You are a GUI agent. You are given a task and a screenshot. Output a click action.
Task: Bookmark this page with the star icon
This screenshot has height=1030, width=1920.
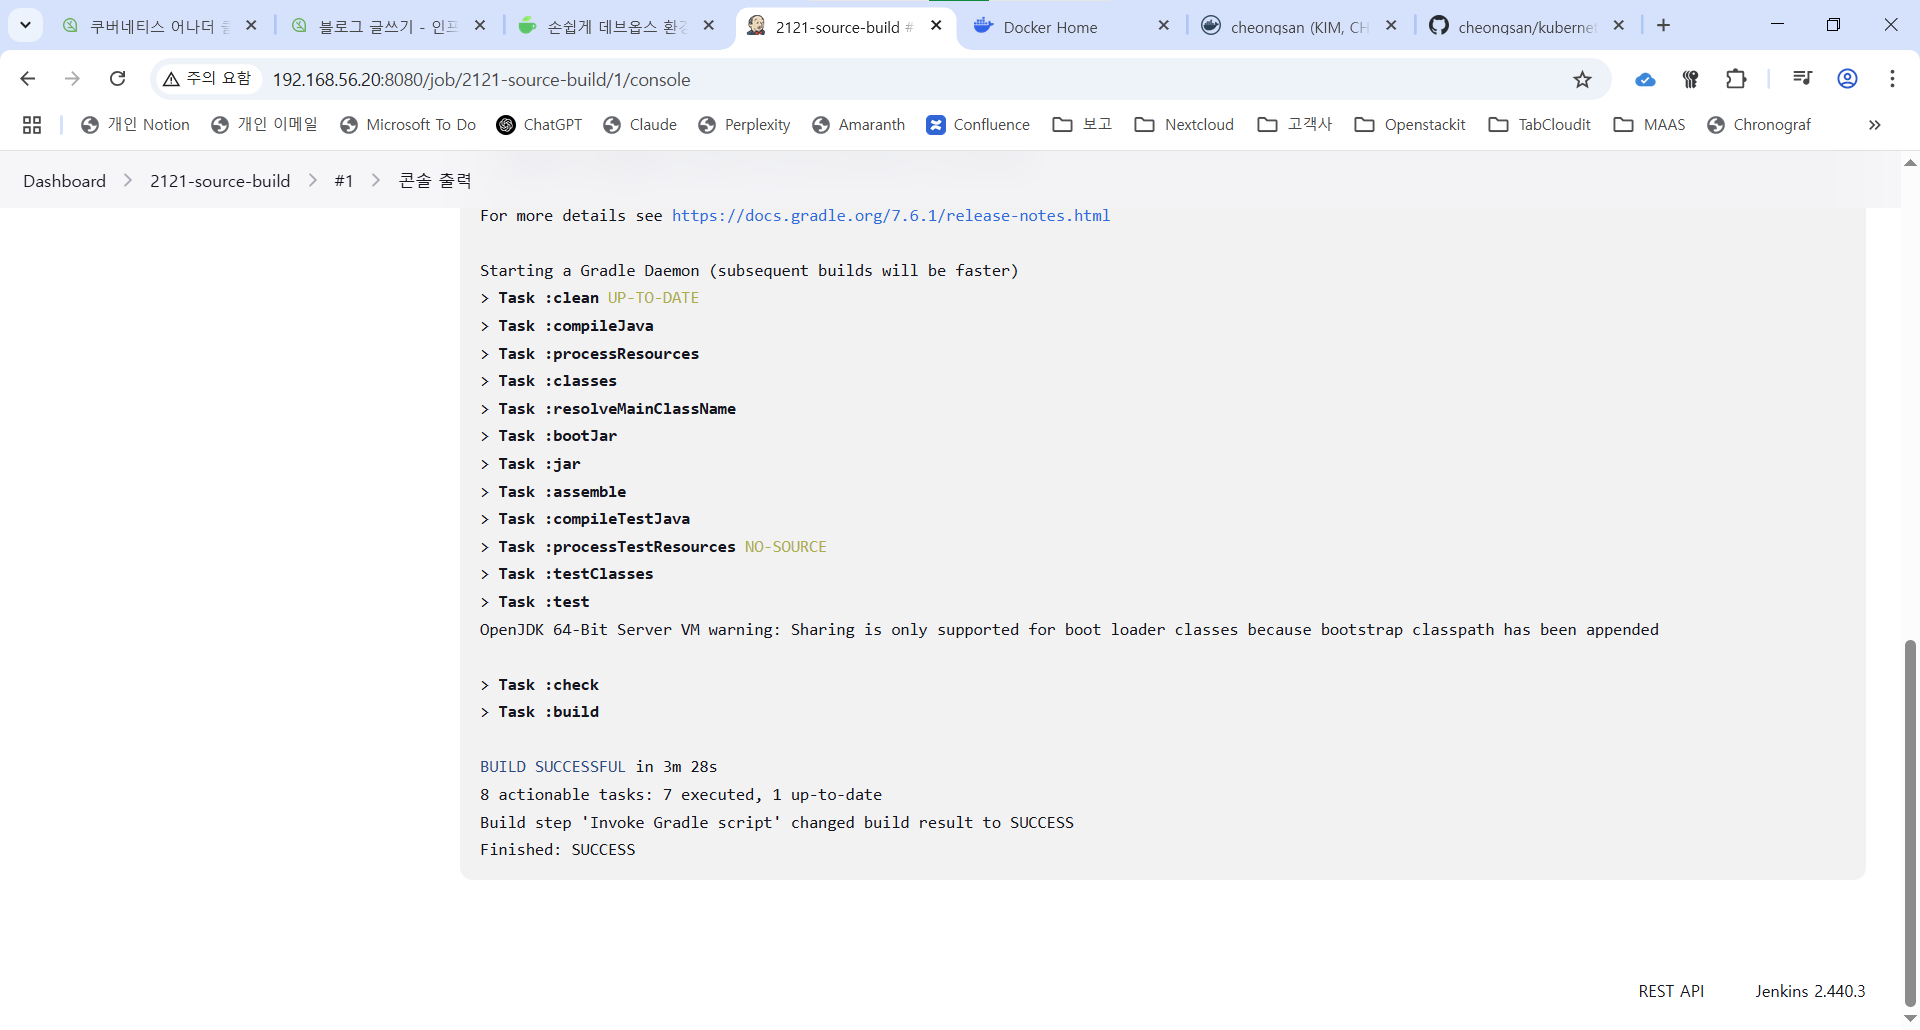tap(1582, 80)
